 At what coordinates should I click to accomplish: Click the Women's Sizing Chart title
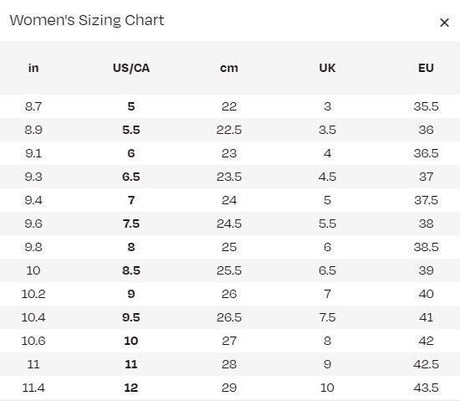pyautogui.click(x=87, y=20)
